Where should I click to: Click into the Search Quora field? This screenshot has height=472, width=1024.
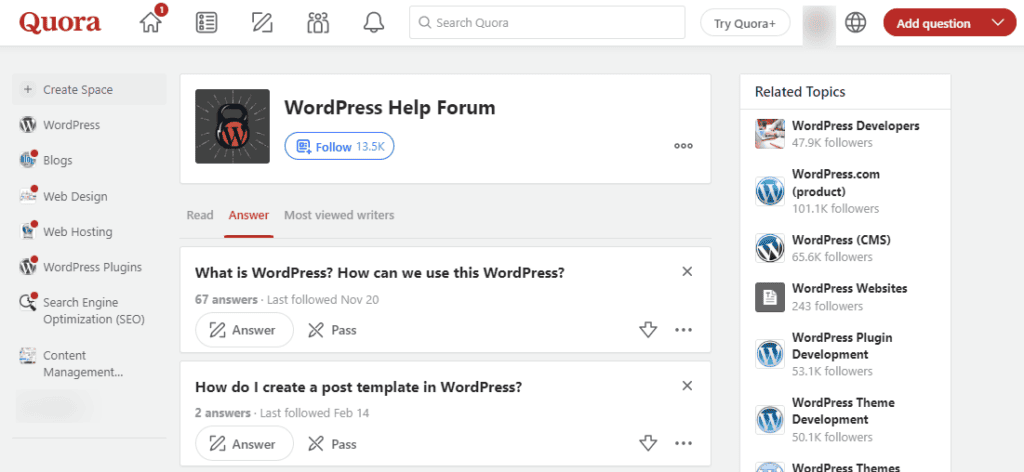point(547,23)
